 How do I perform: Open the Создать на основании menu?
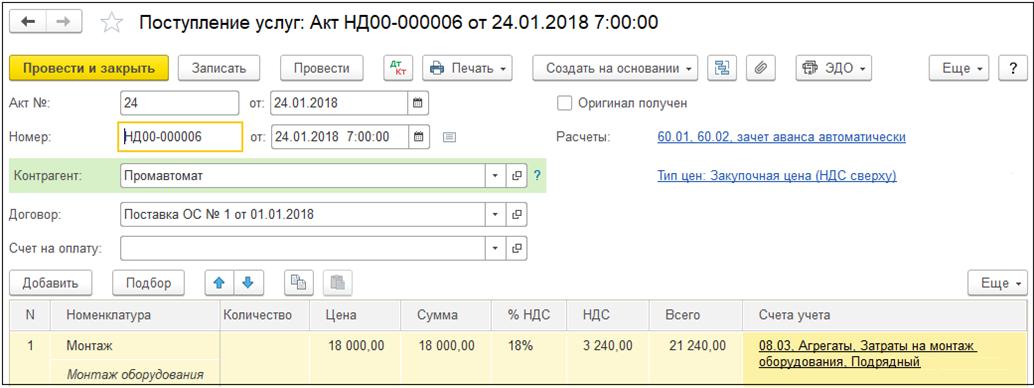[615, 68]
